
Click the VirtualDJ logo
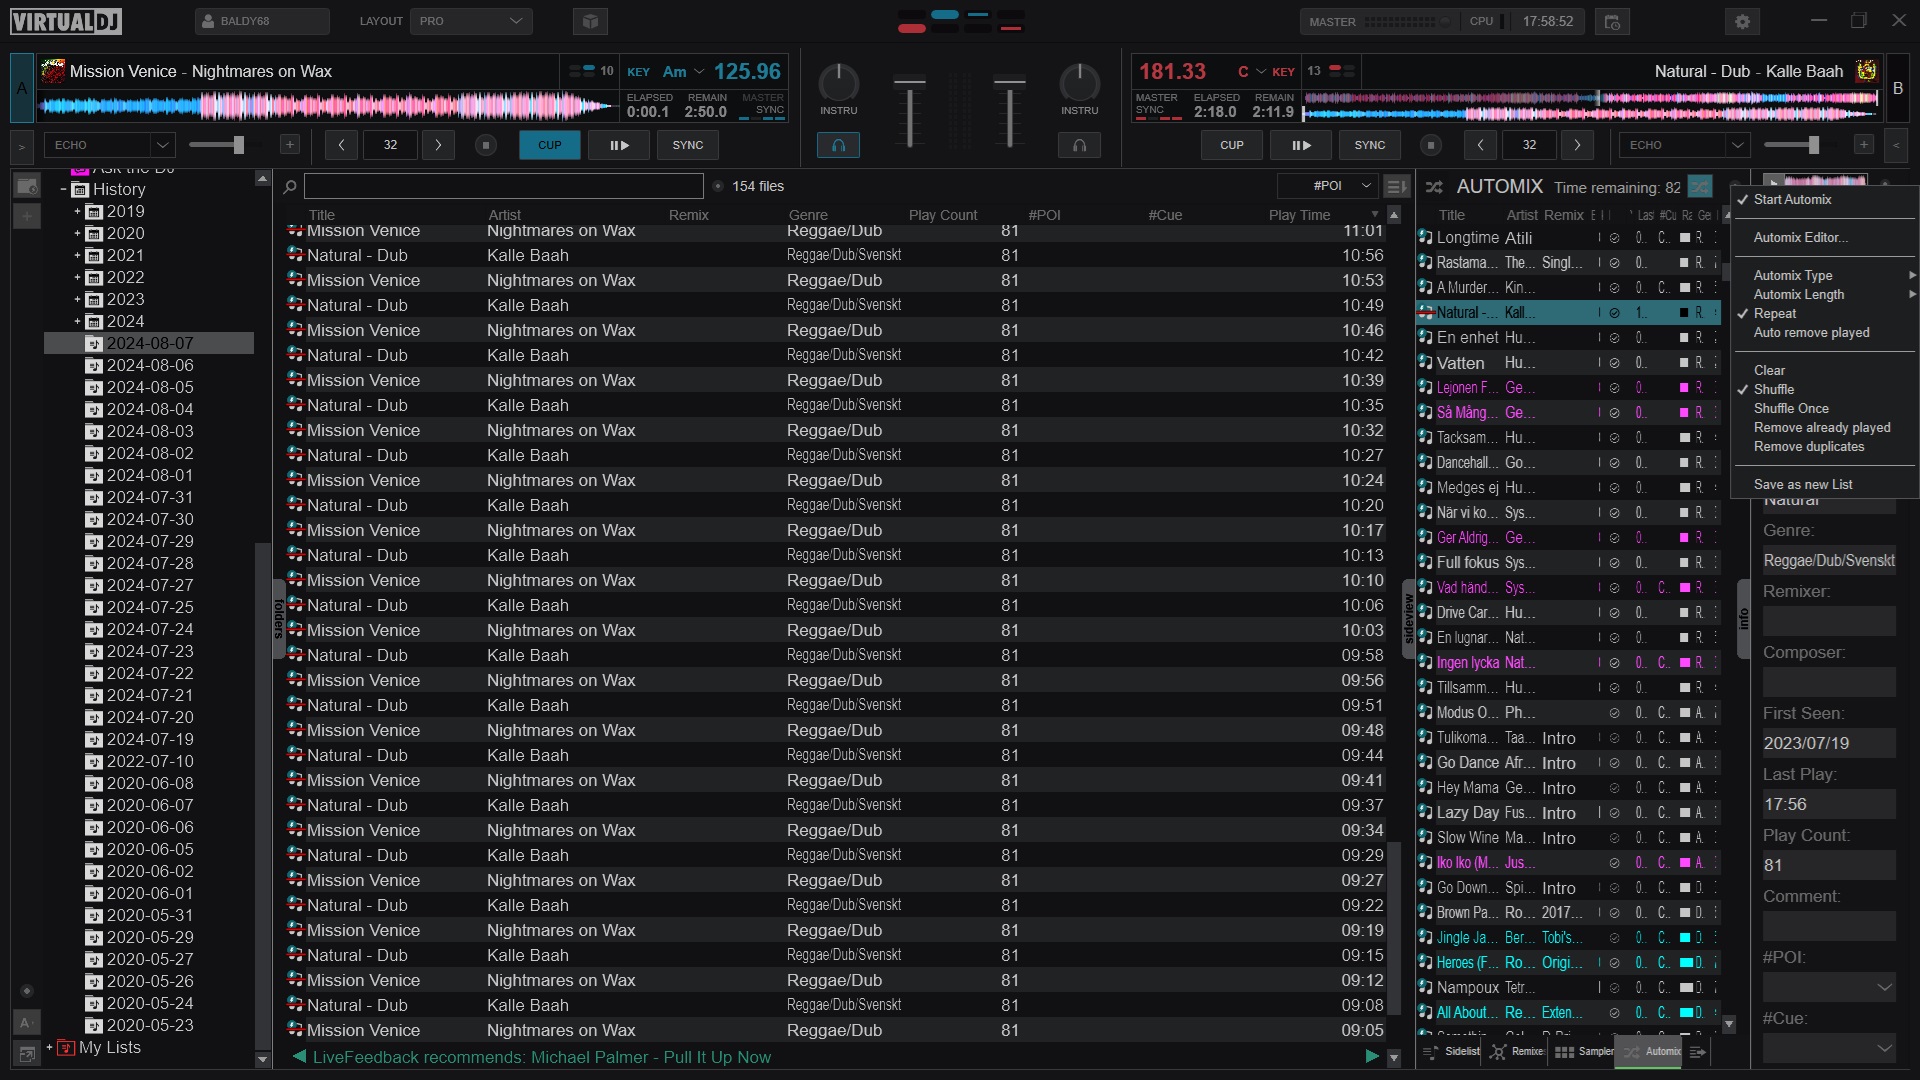(66, 21)
